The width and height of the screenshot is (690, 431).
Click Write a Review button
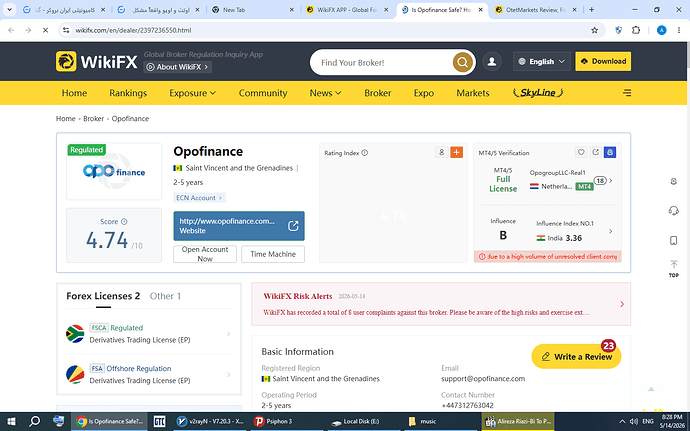point(576,357)
